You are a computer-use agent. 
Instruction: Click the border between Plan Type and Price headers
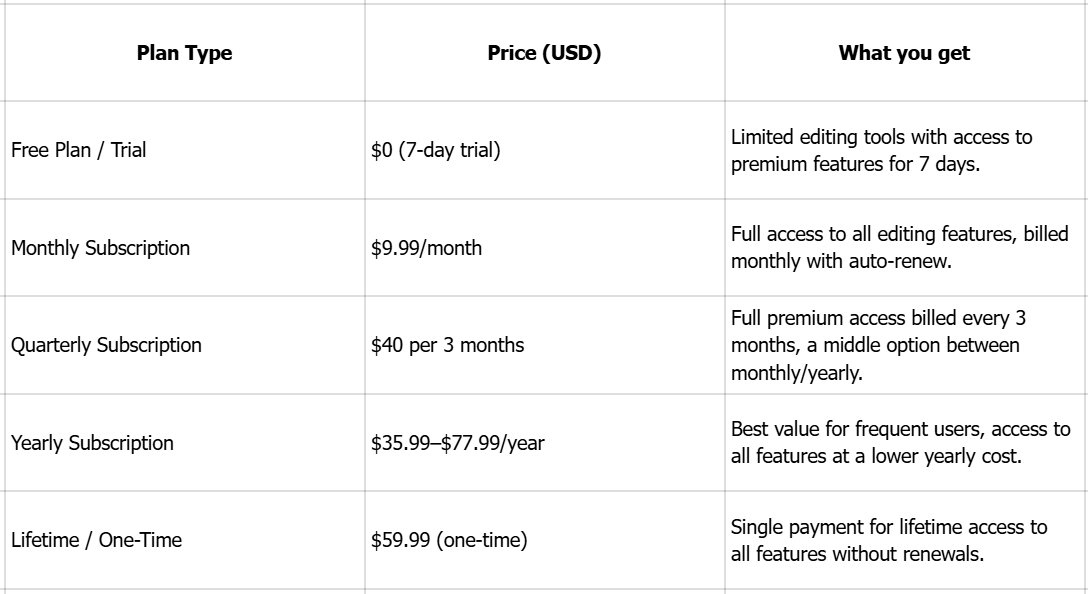[365, 54]
